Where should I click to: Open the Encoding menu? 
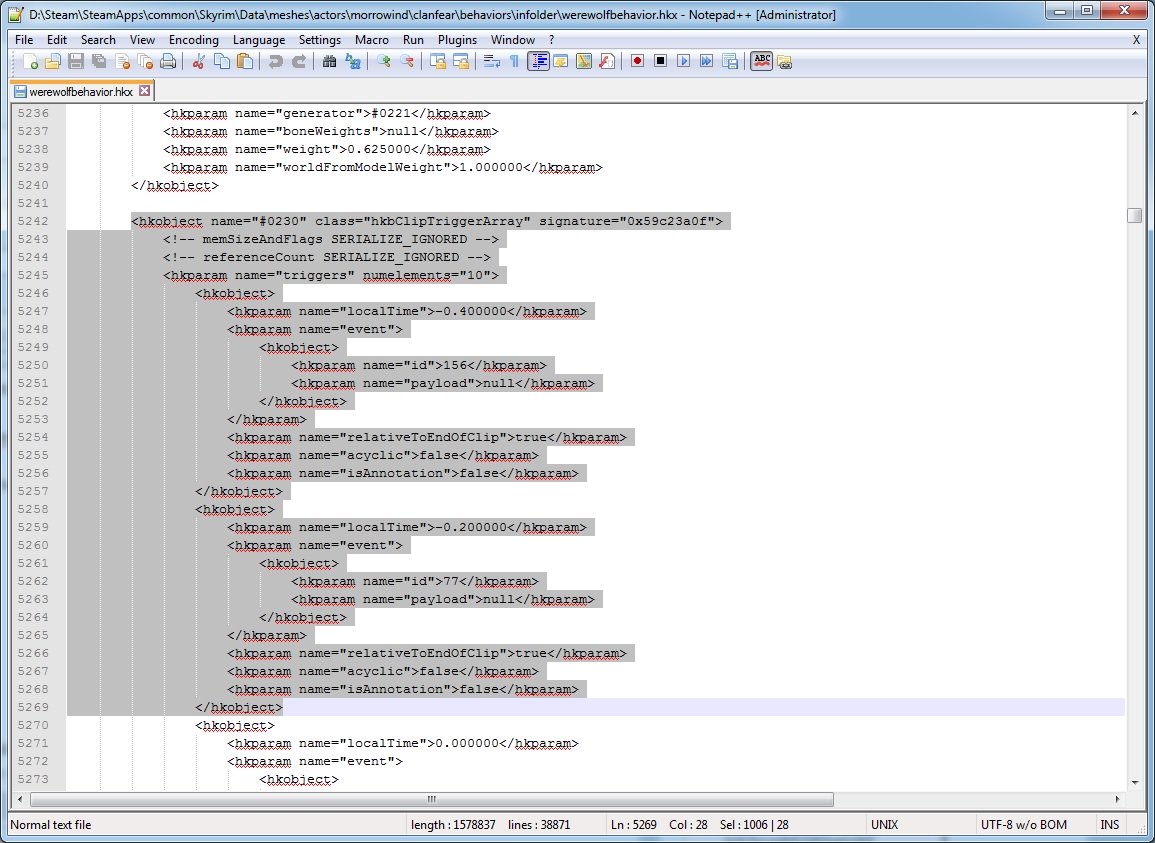coord(194,40)
